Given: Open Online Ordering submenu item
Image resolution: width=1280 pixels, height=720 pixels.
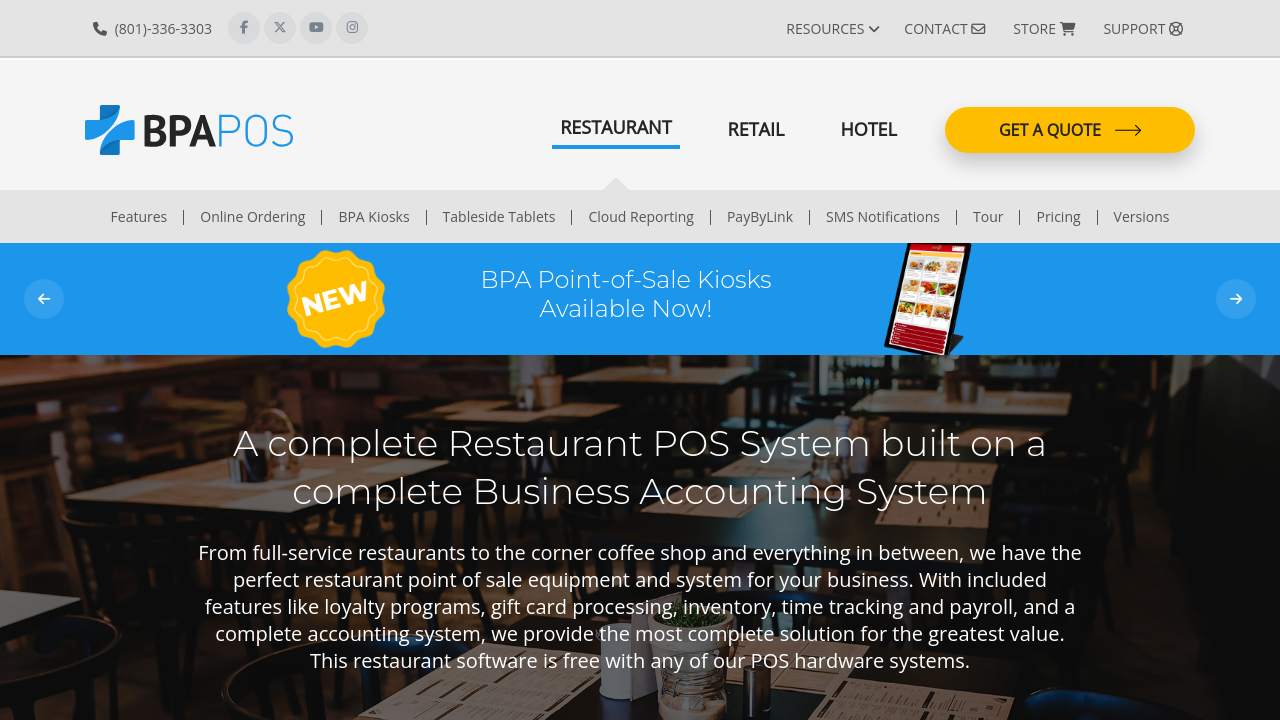Looking at the screenshot, I should 253,217.
